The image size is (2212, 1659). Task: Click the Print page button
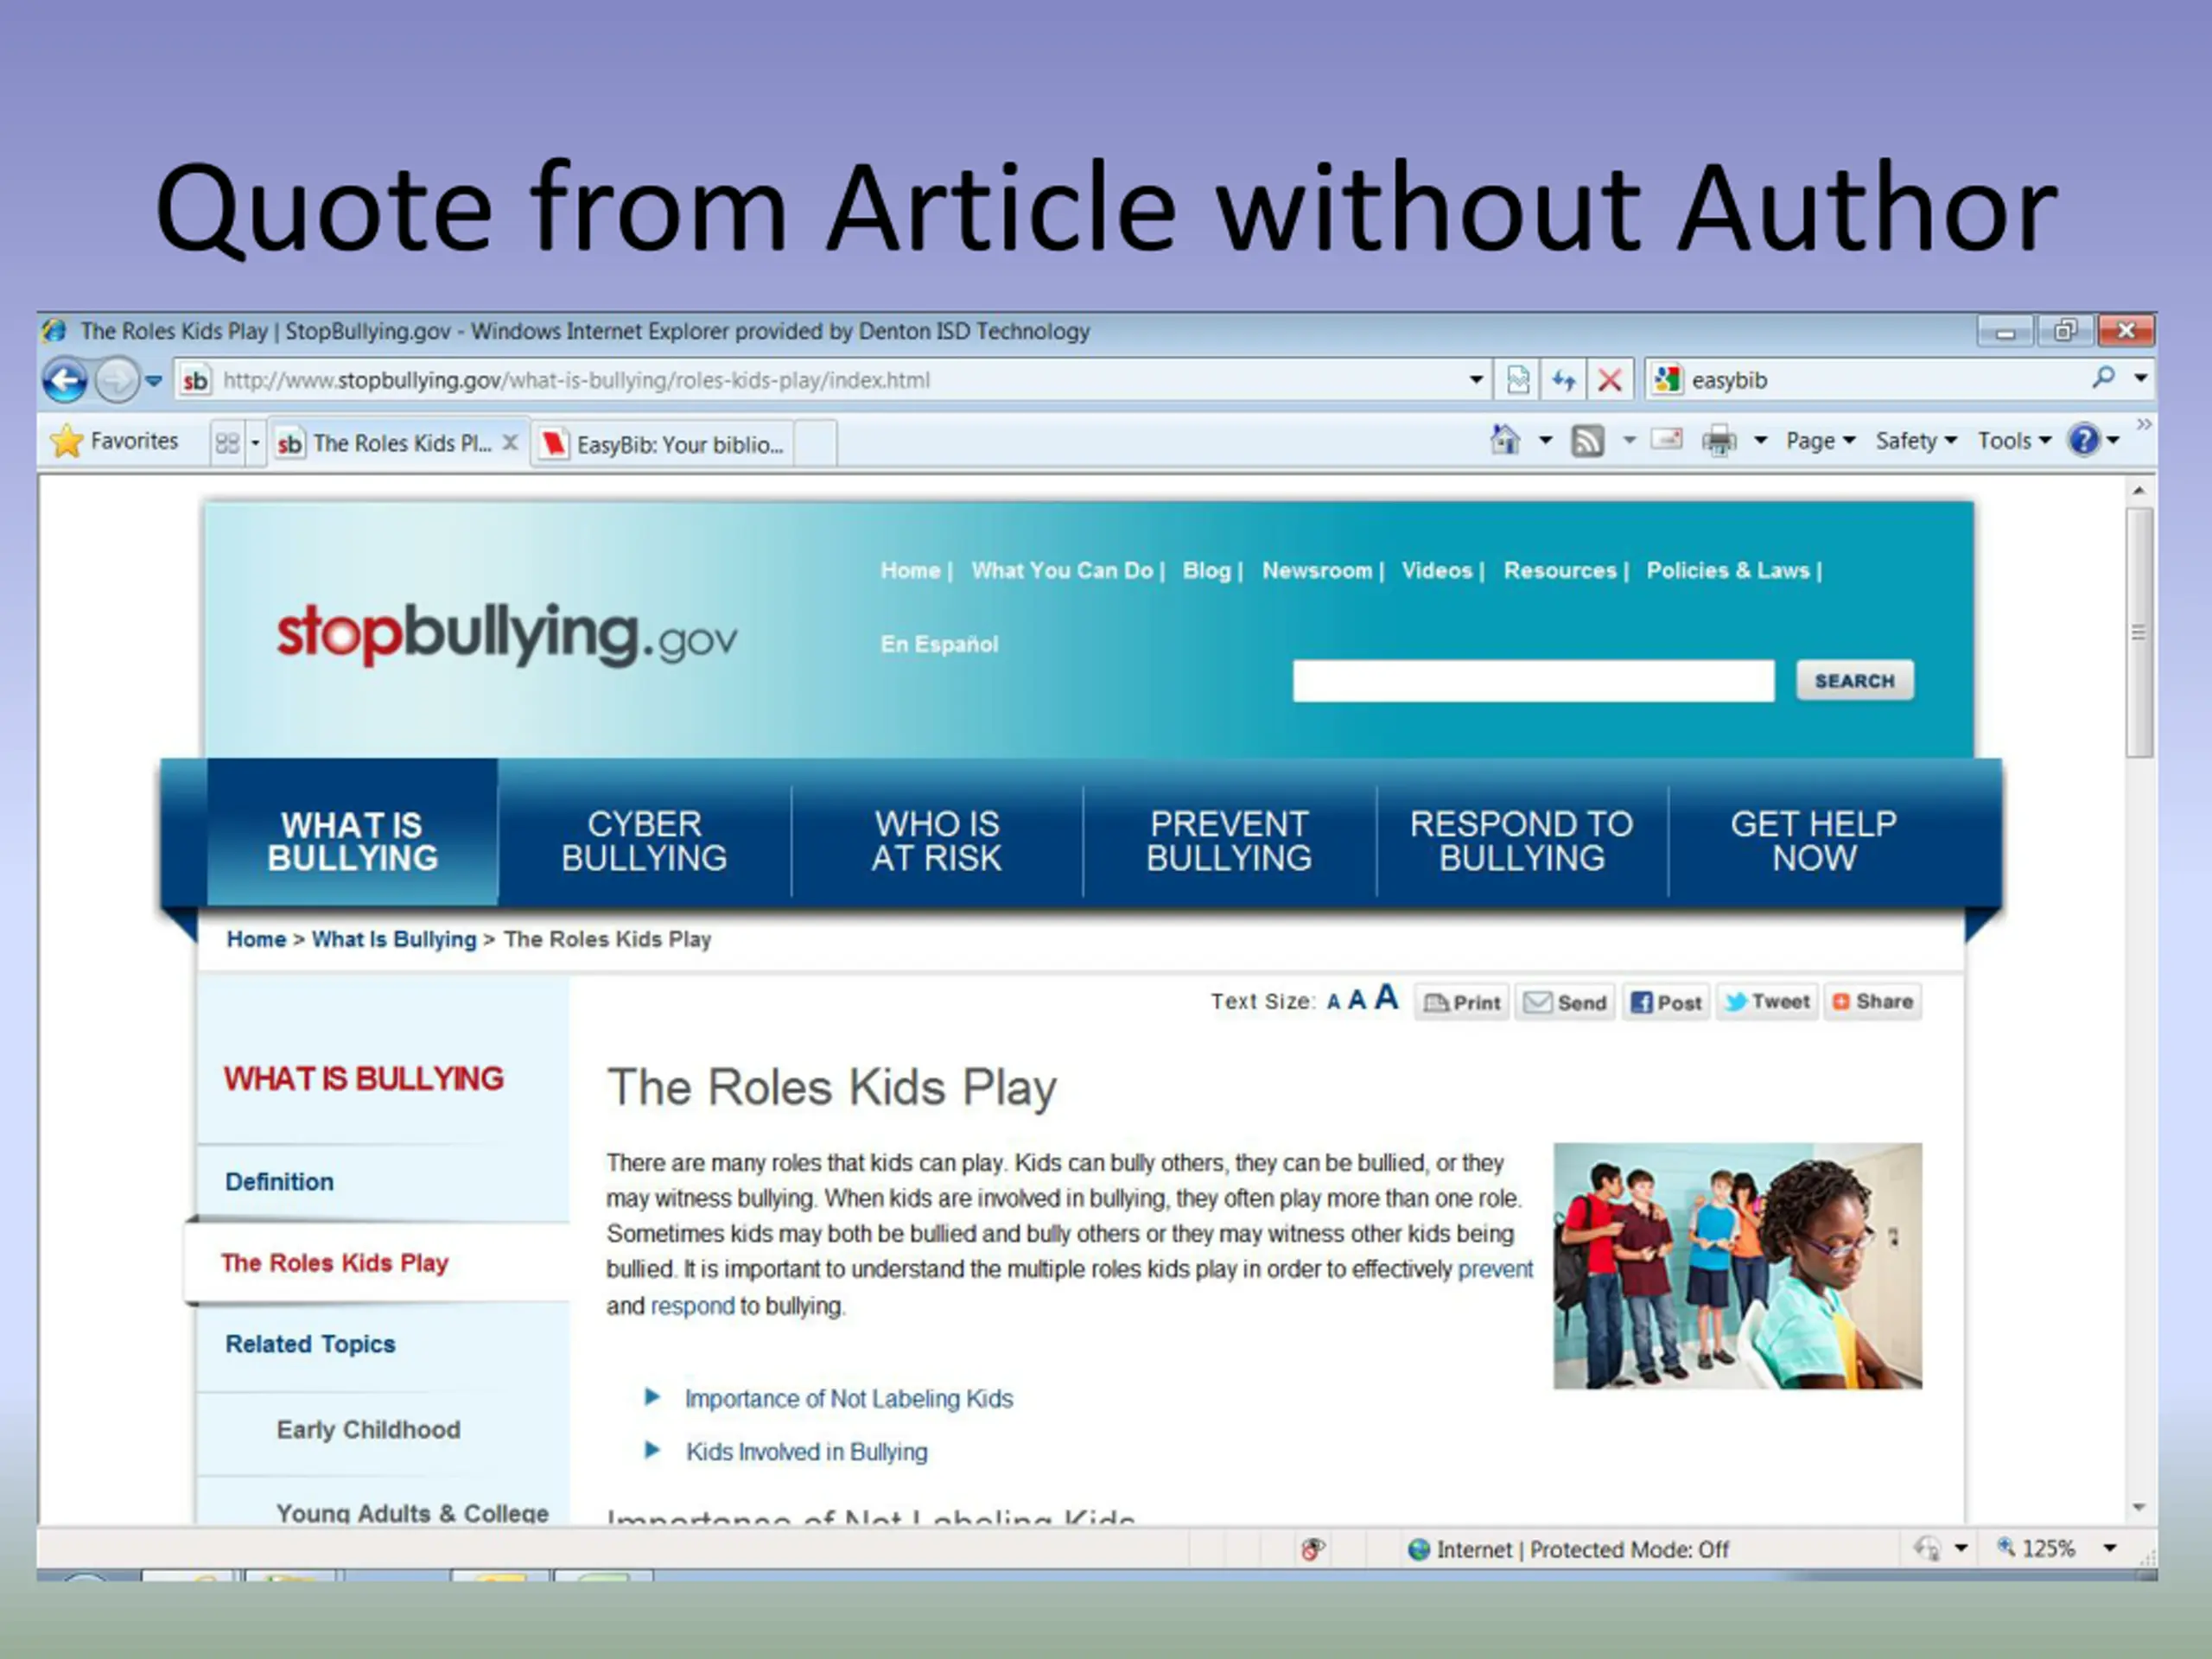click(x=1461, y=1002)
